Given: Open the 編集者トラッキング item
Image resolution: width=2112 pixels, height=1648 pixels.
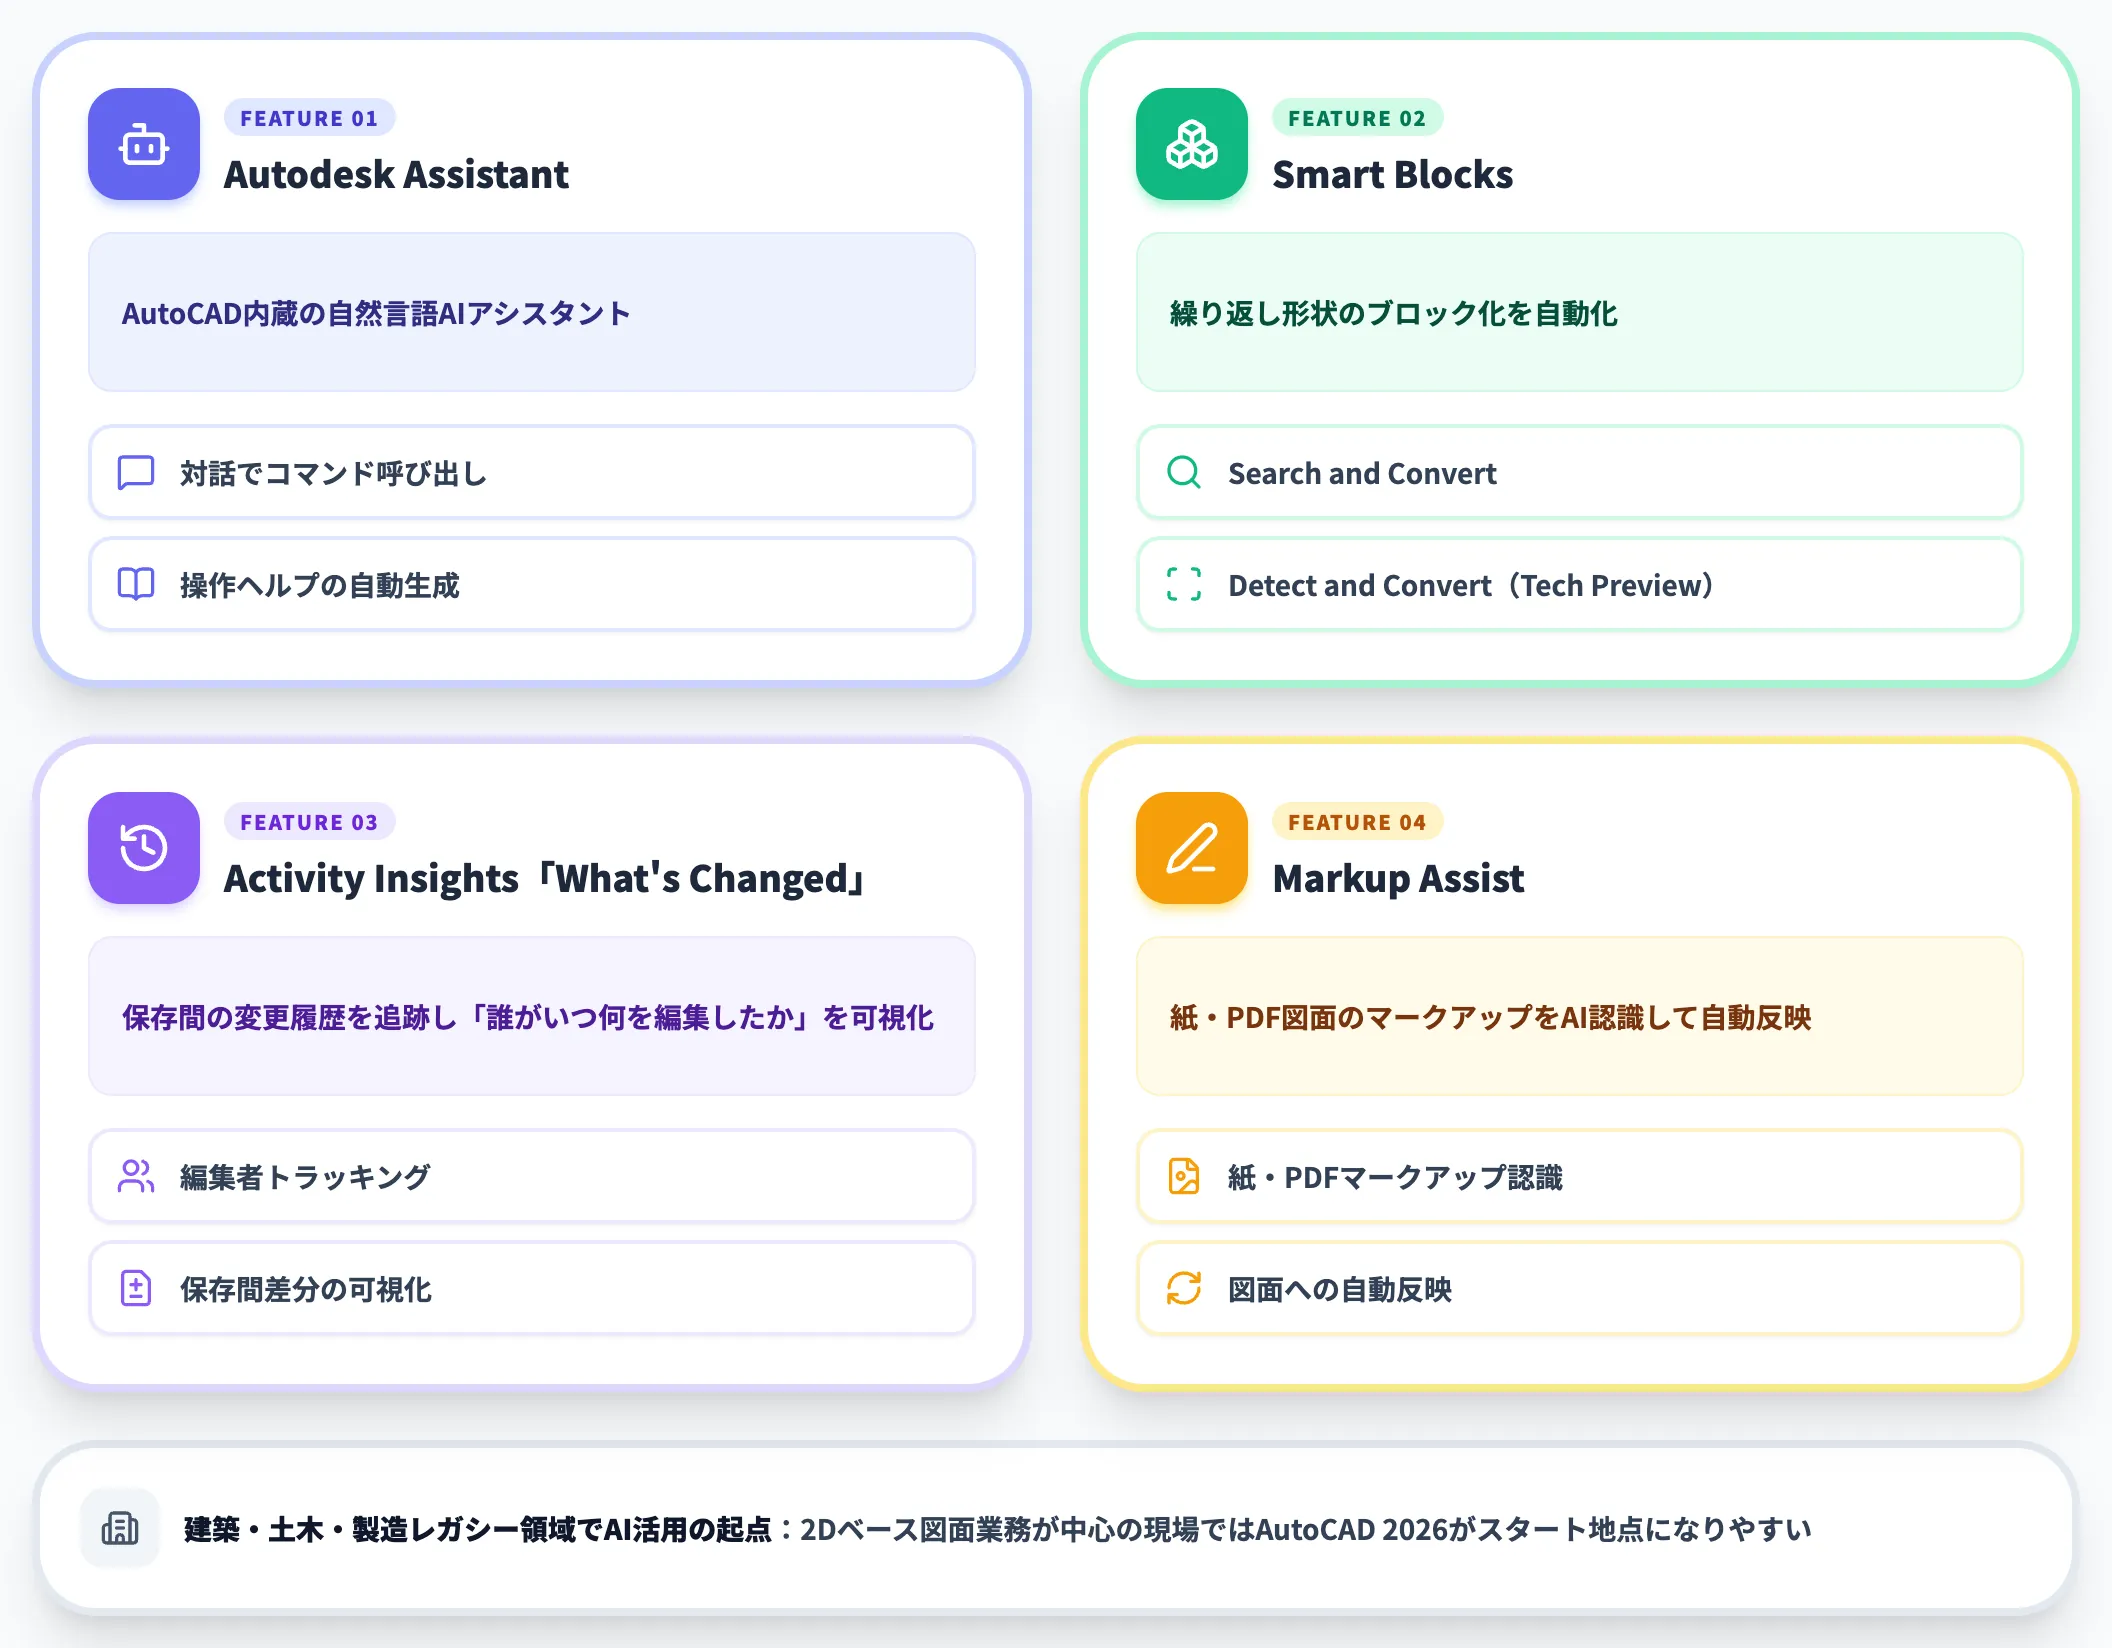Looking at the screenshot, I should 532,1177.
